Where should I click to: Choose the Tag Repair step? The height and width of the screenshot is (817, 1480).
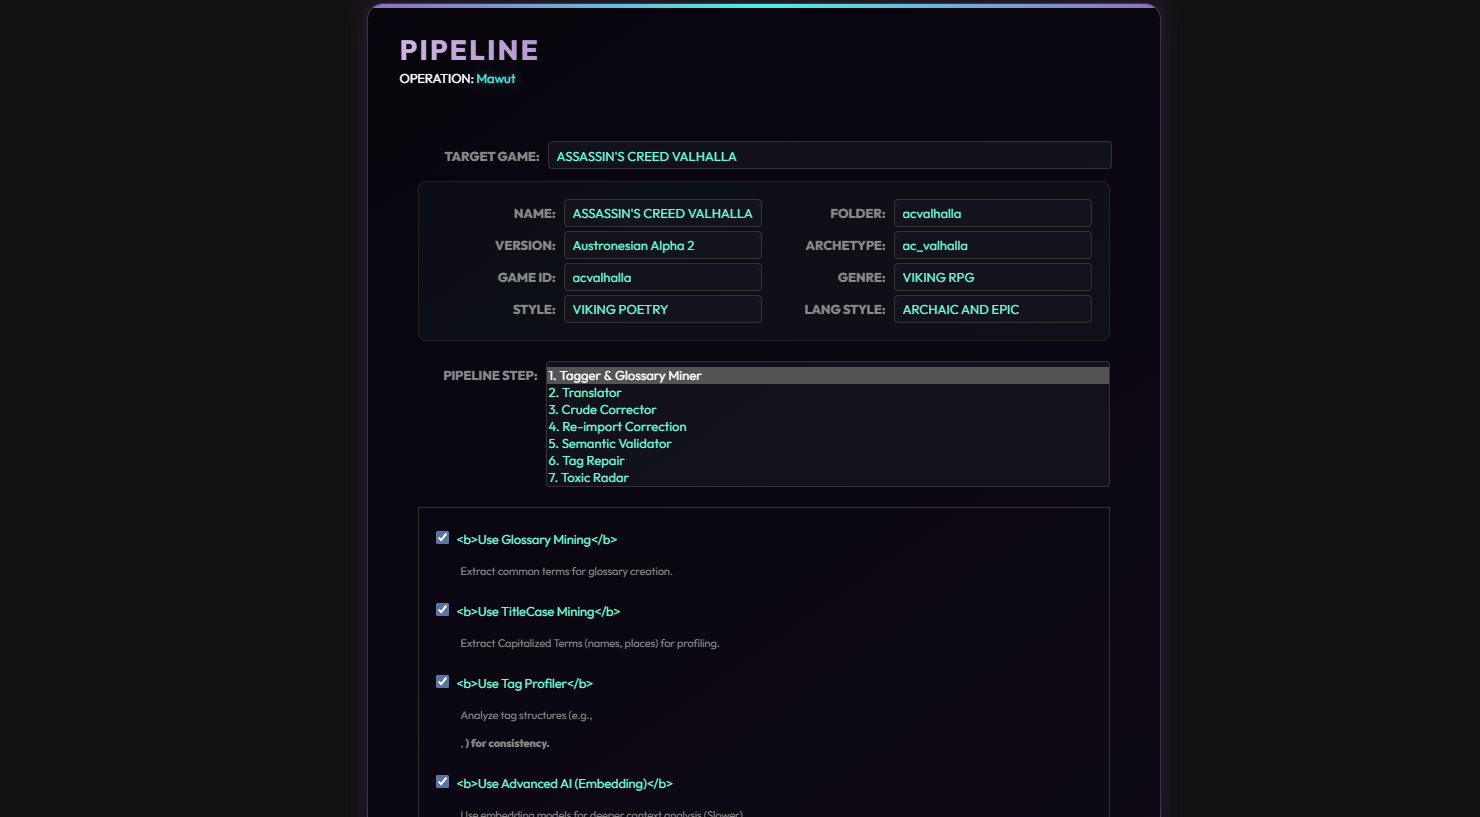pos(827,461)
